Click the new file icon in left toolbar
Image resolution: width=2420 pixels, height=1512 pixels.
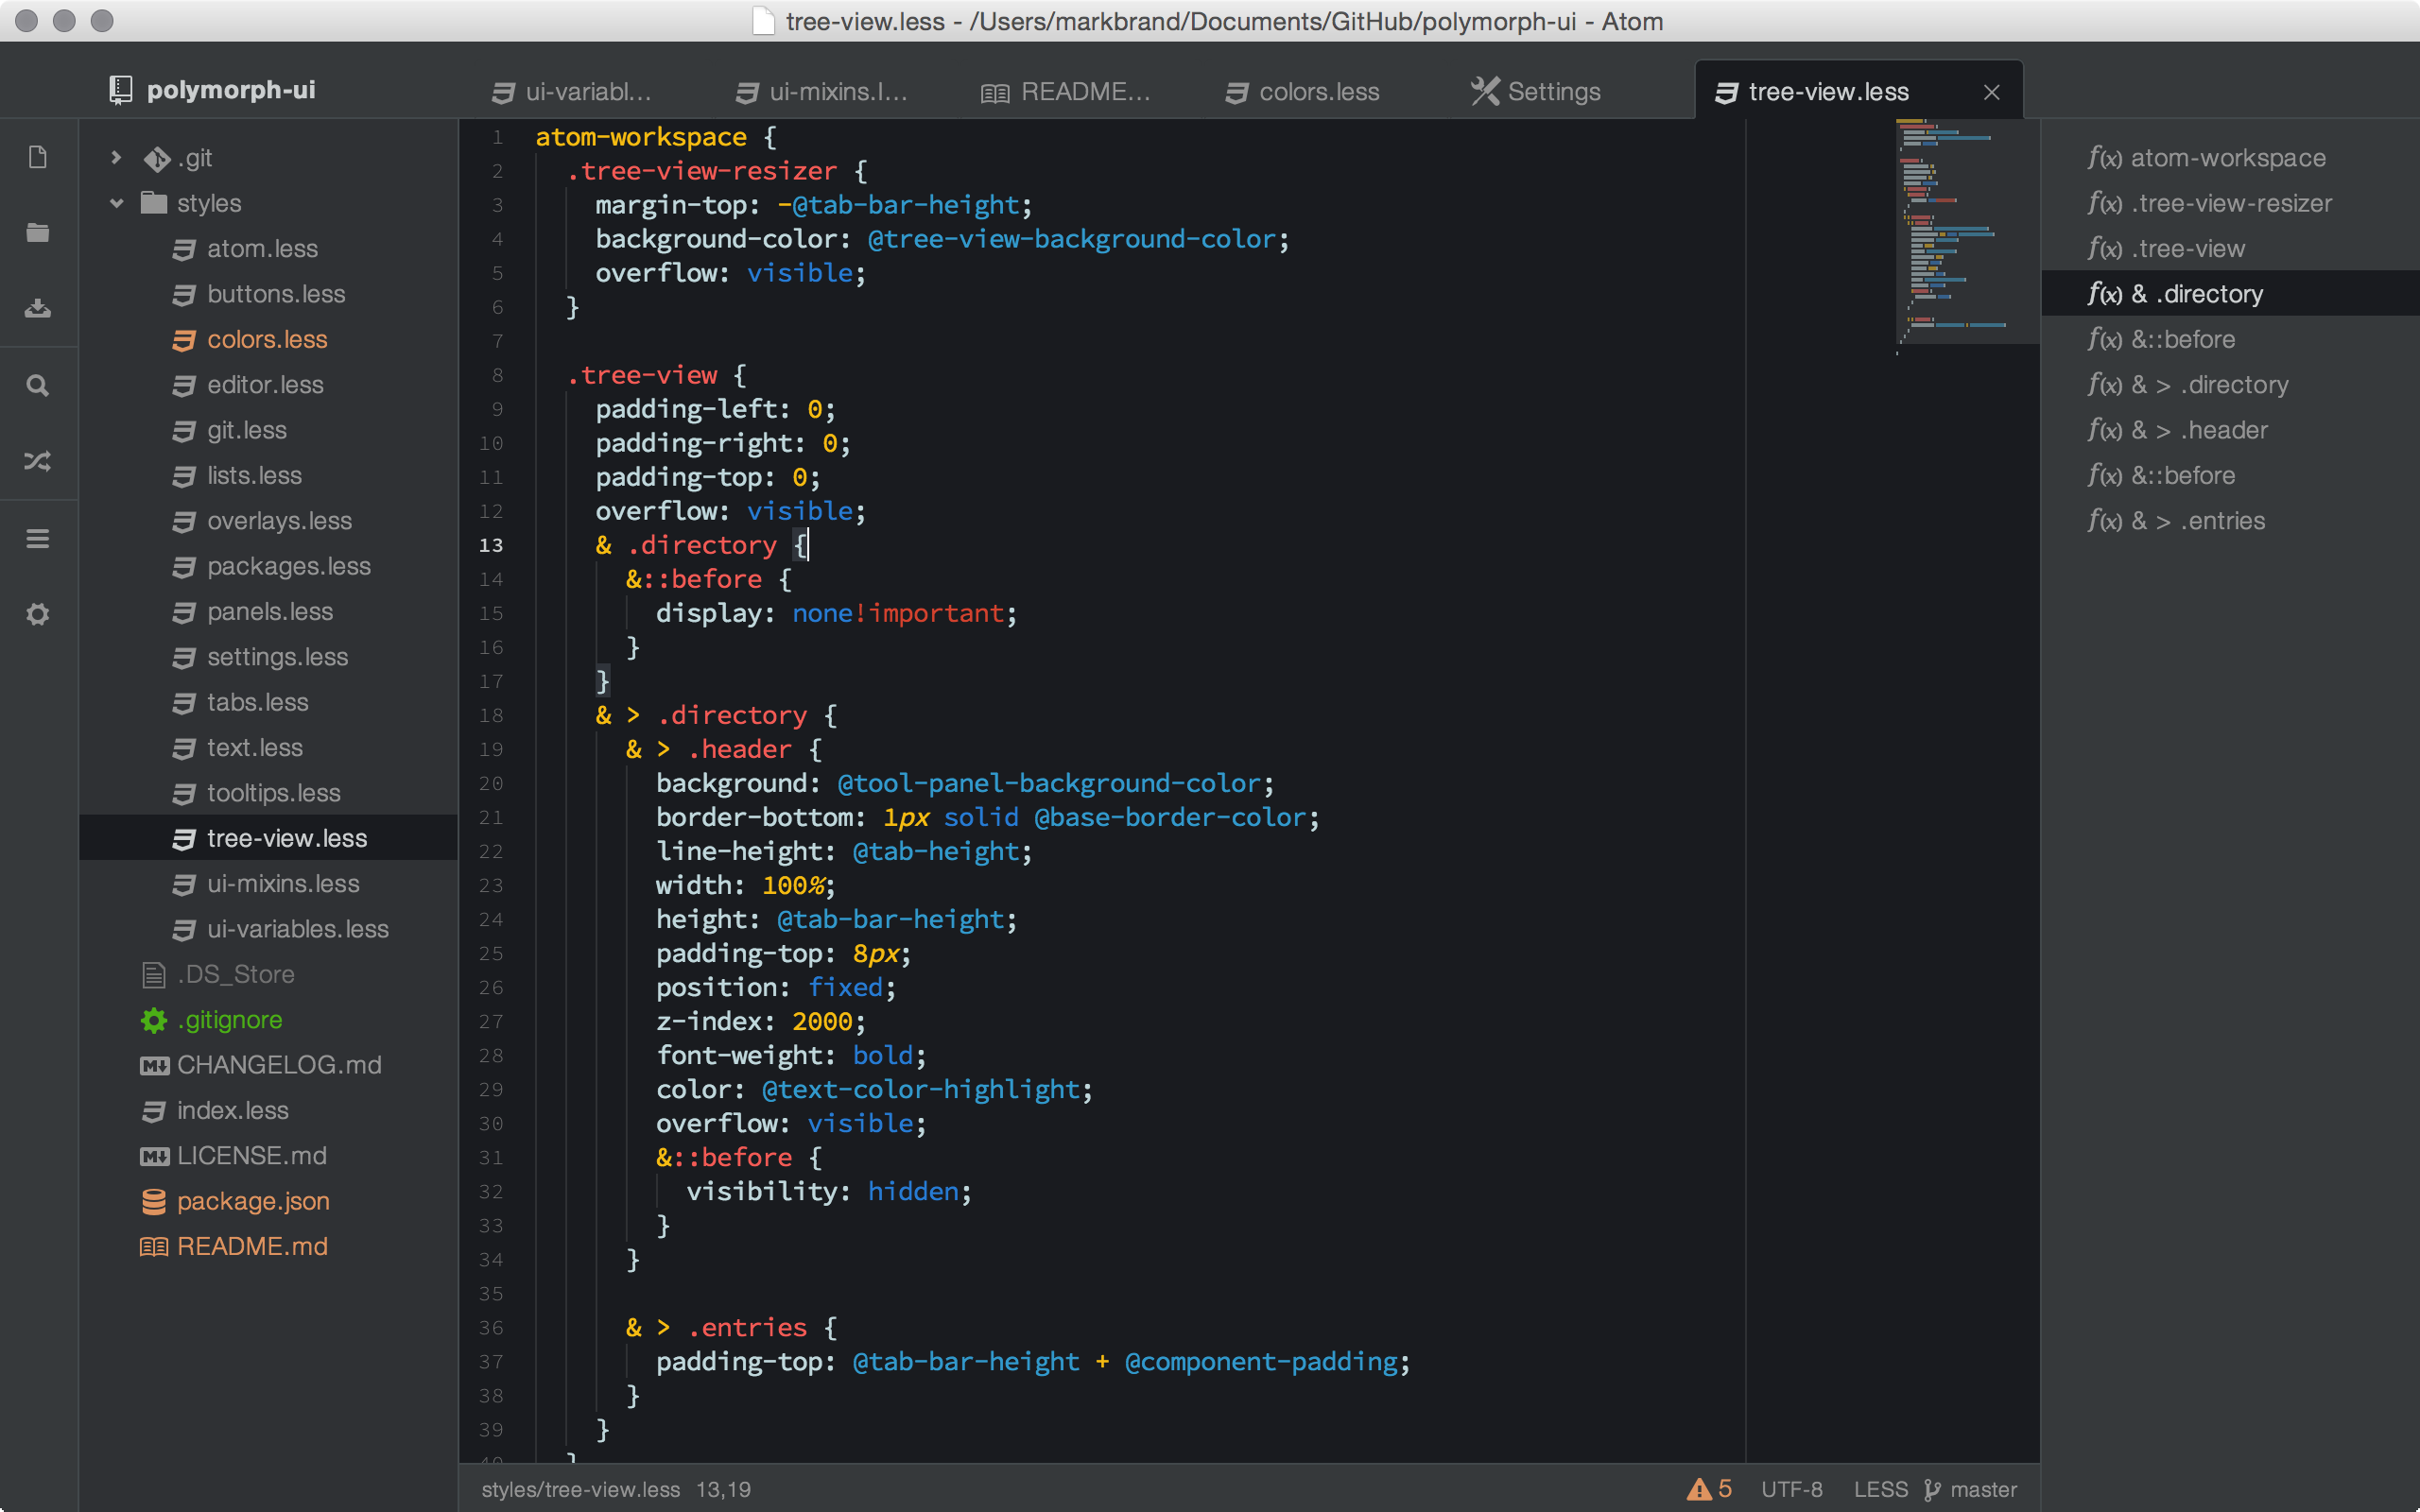point(38,157)
